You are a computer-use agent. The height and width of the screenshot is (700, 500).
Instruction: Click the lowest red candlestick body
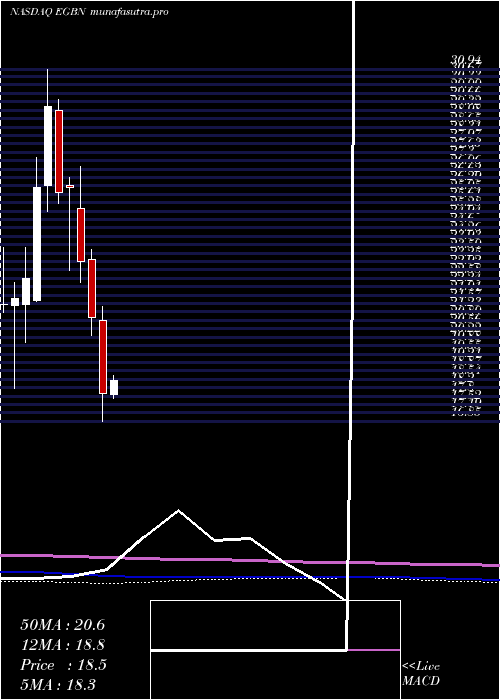(103, 357)
